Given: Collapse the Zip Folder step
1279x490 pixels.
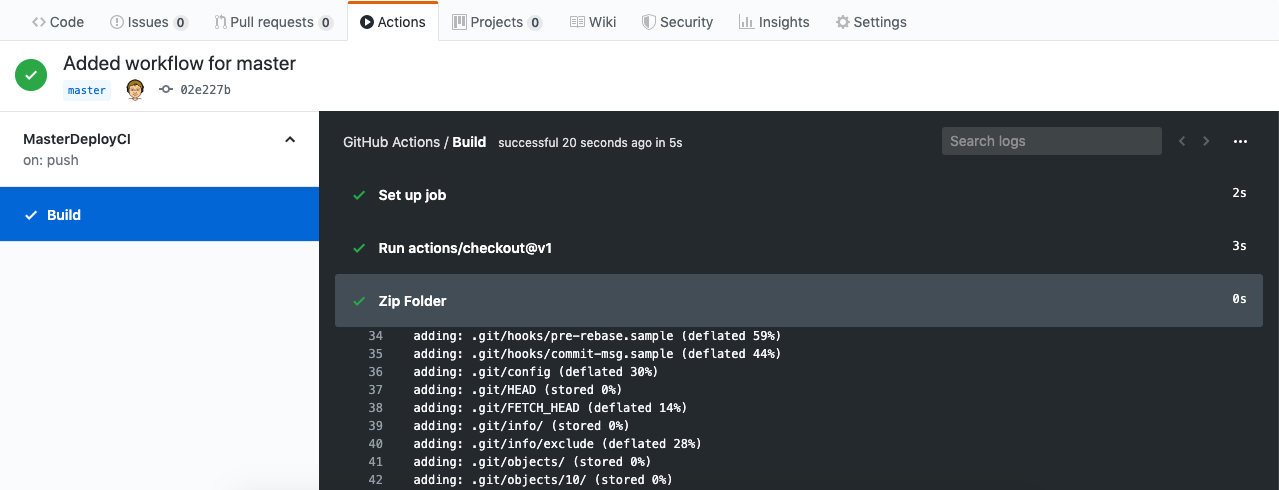Looking at the screenshot, I should tap(412, 301).
